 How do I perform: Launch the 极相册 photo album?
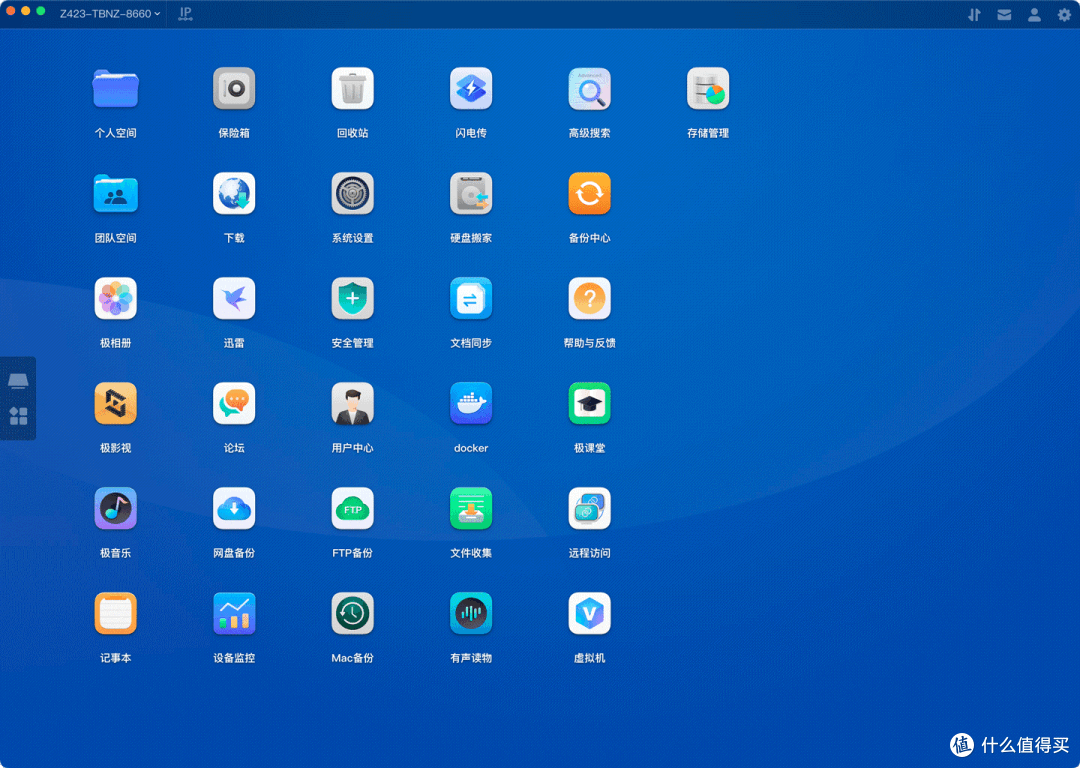click(x=116, y=298)
